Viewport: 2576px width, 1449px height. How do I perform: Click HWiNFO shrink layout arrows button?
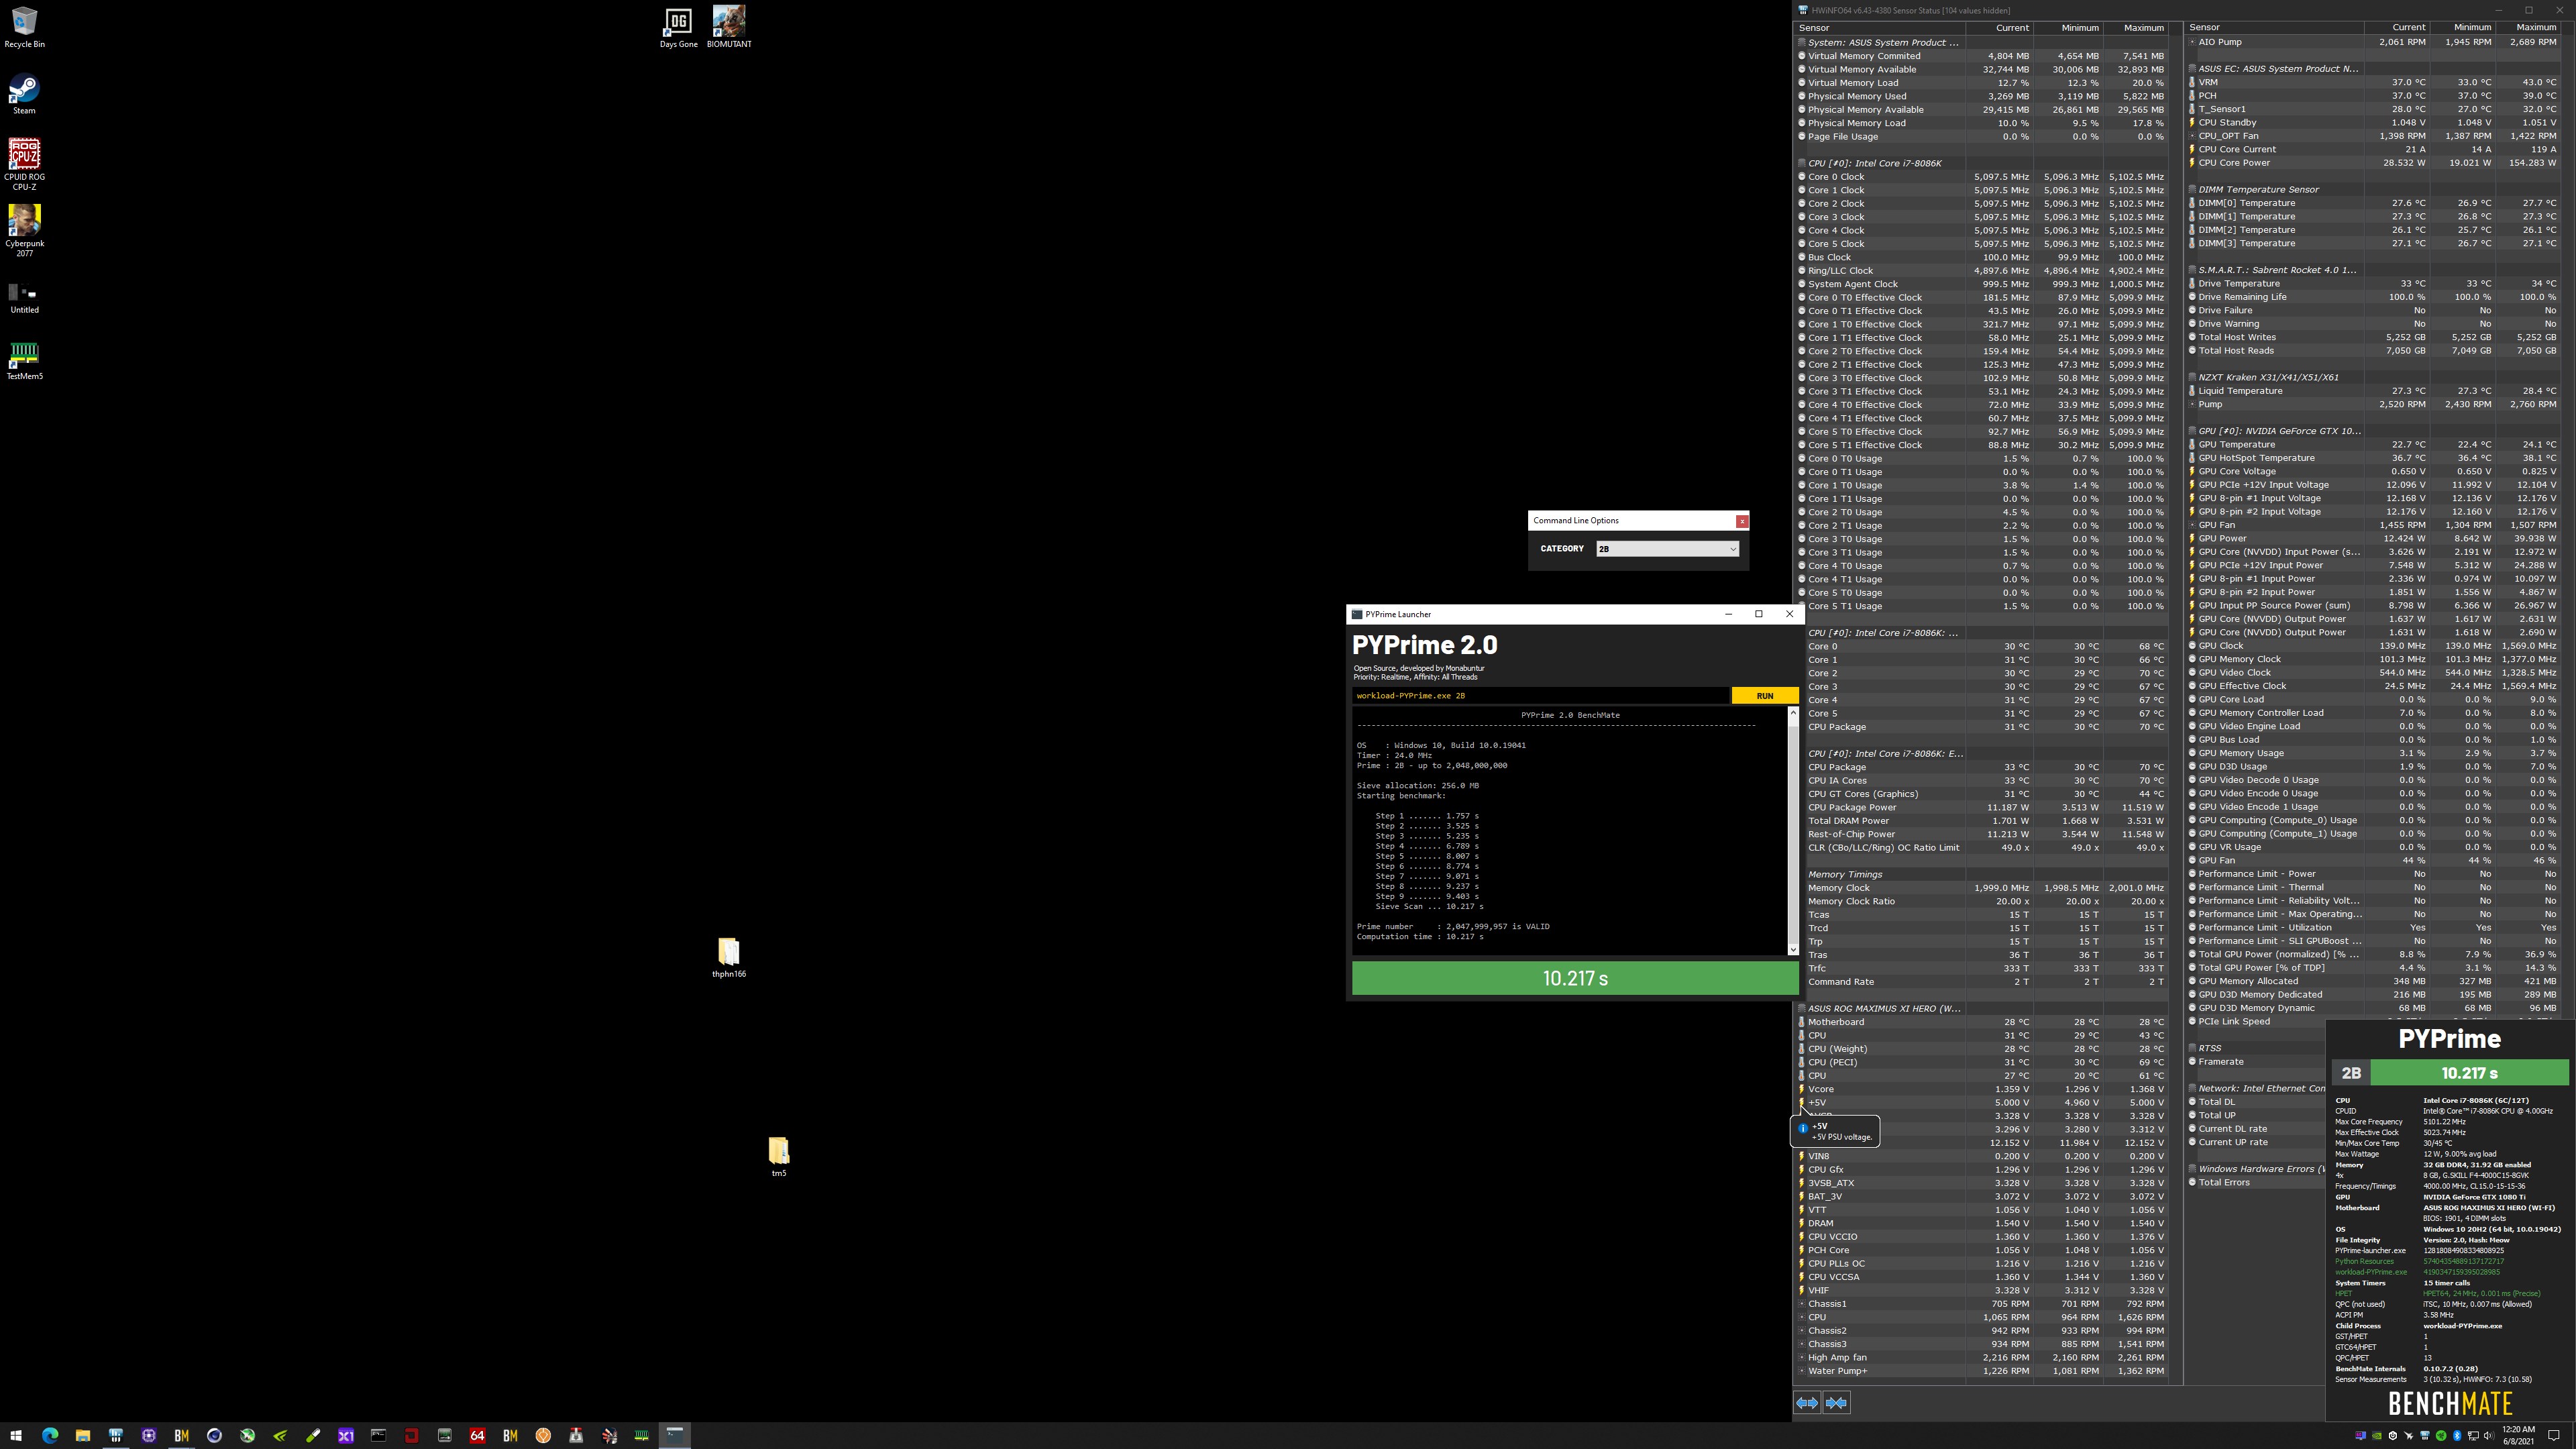(x=1836, y=1403)
